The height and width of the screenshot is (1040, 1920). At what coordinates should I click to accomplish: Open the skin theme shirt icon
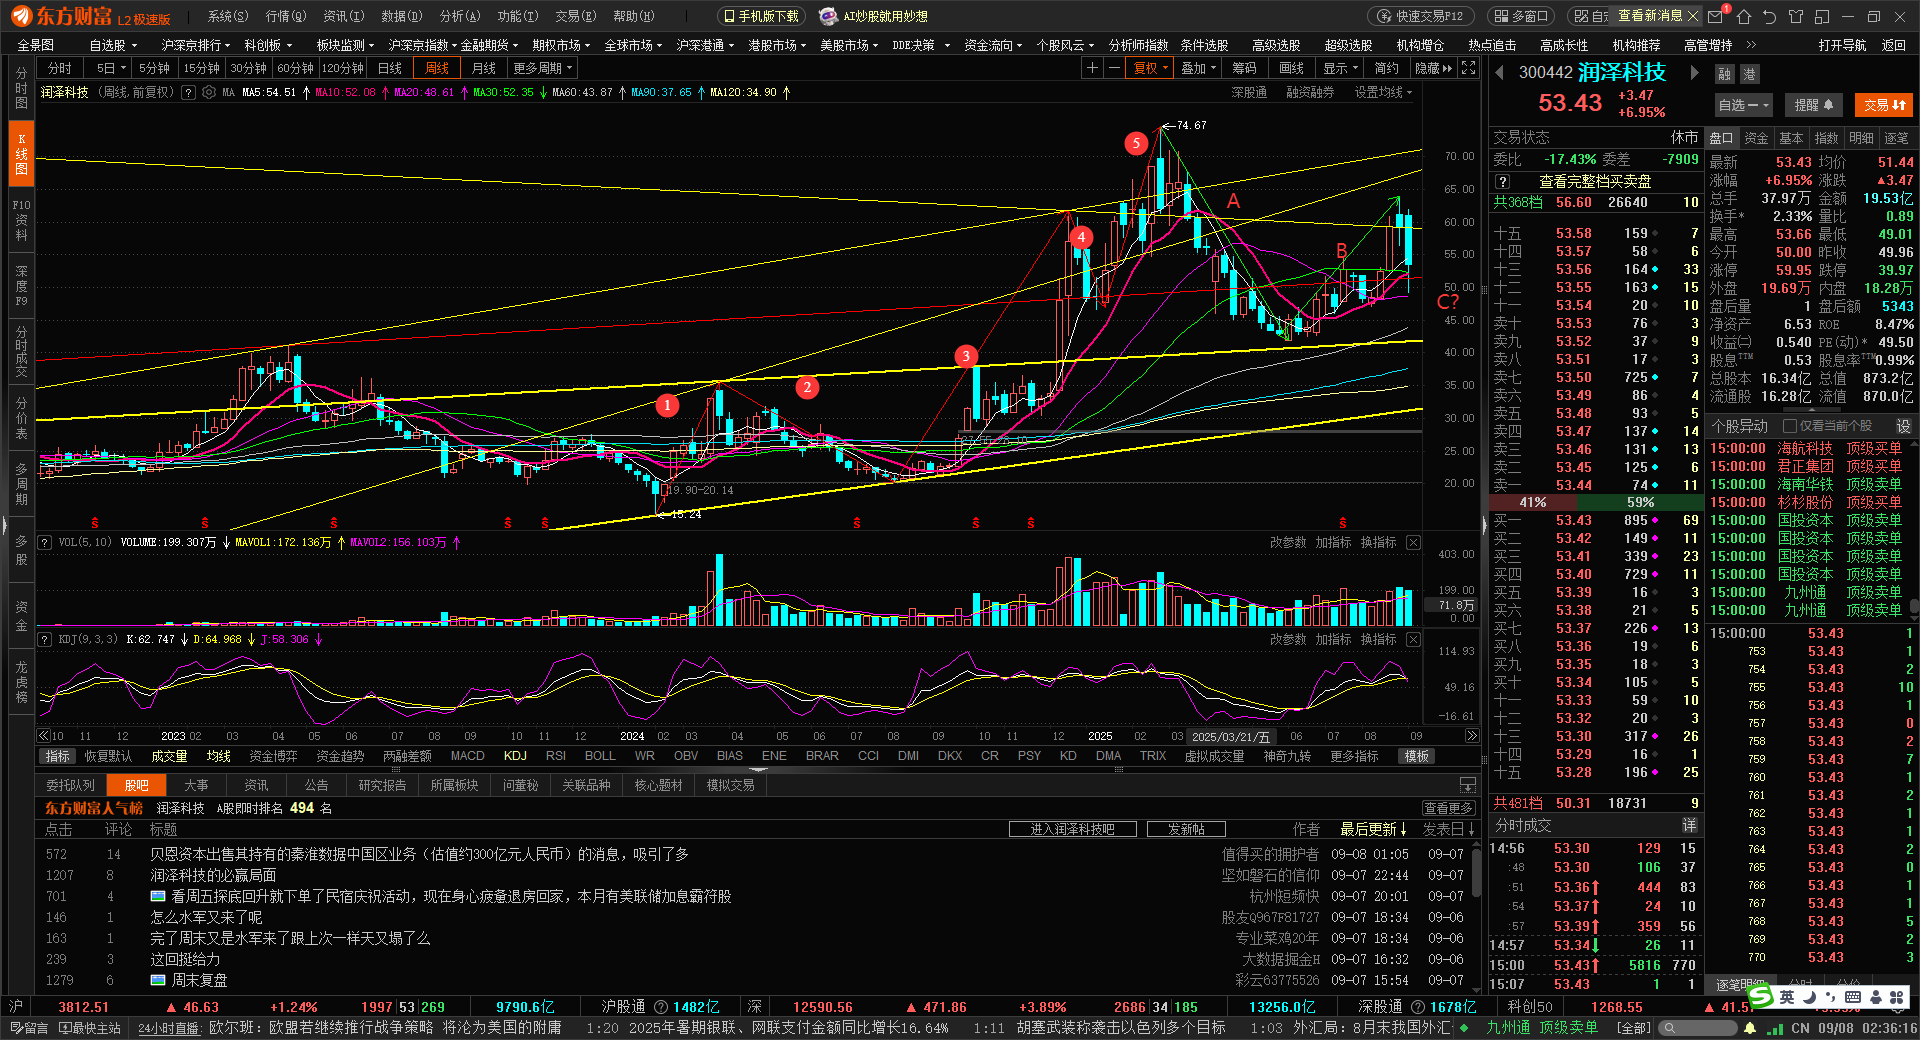[1796, 16]
